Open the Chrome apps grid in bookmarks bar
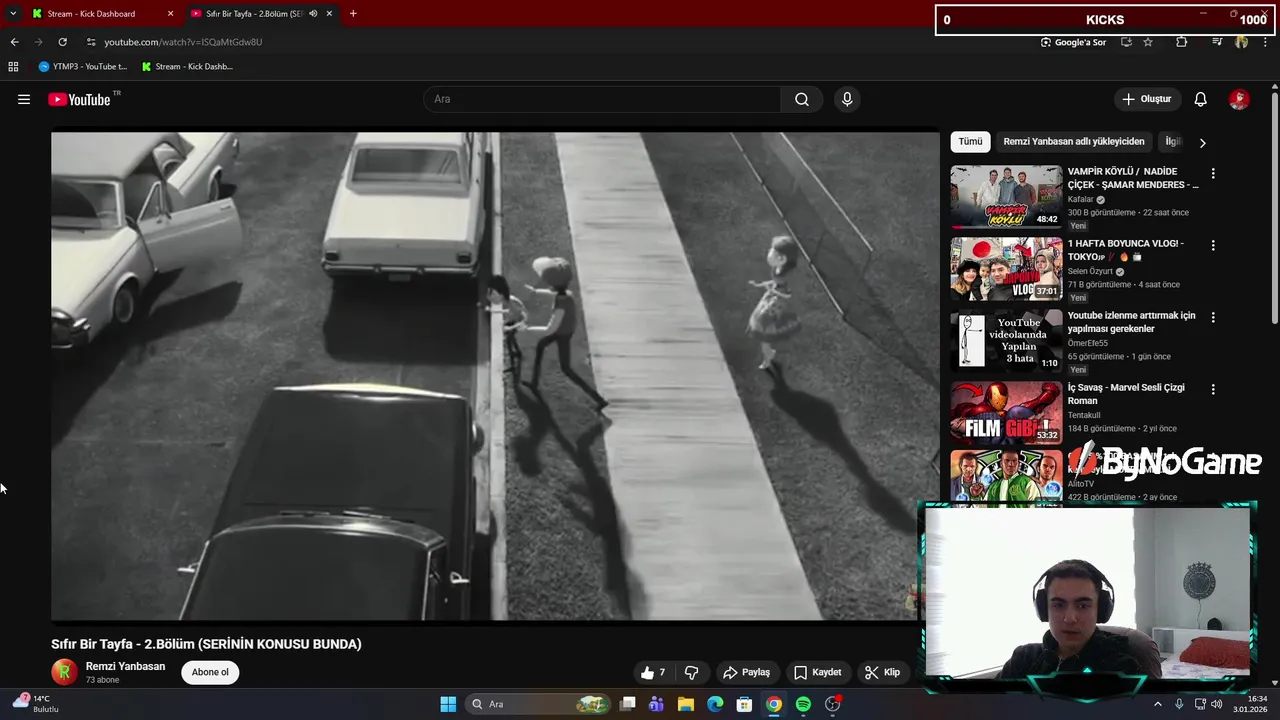1280x720 pixels. click(x=13, y=67)
